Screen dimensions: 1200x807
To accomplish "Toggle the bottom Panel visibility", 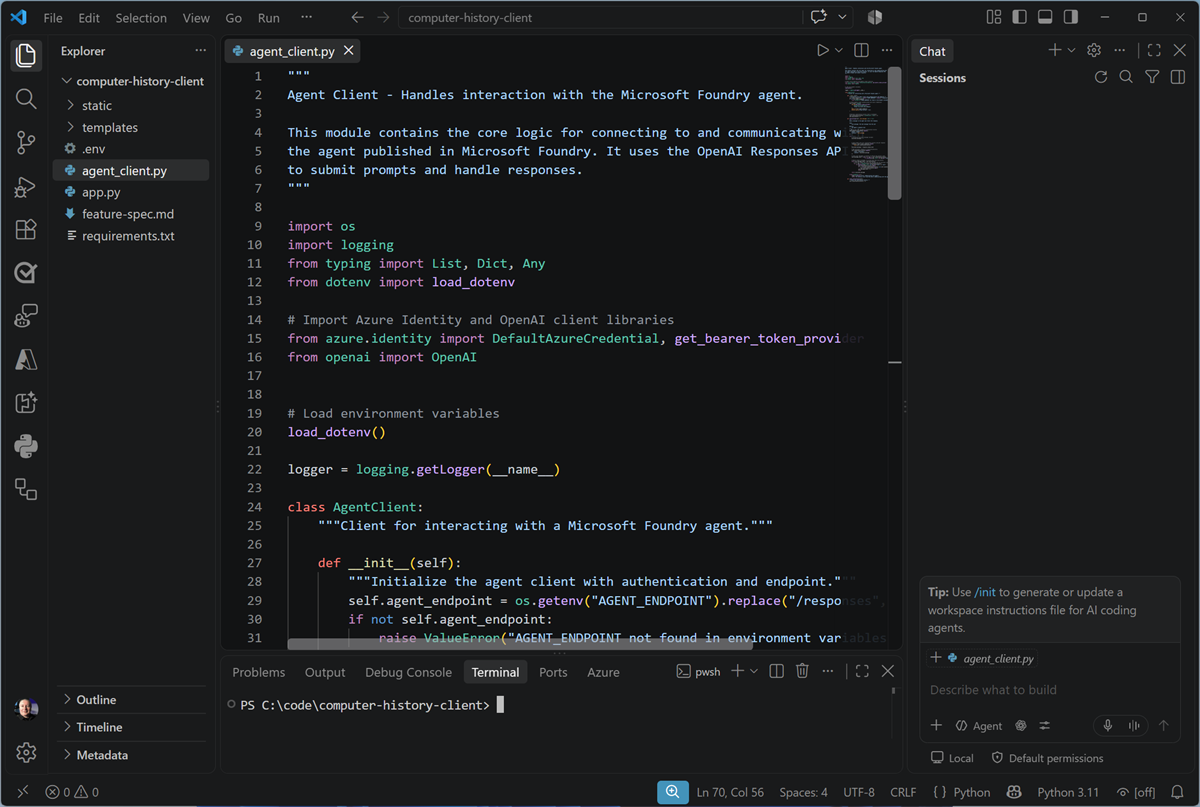I will click(1045, 17).
